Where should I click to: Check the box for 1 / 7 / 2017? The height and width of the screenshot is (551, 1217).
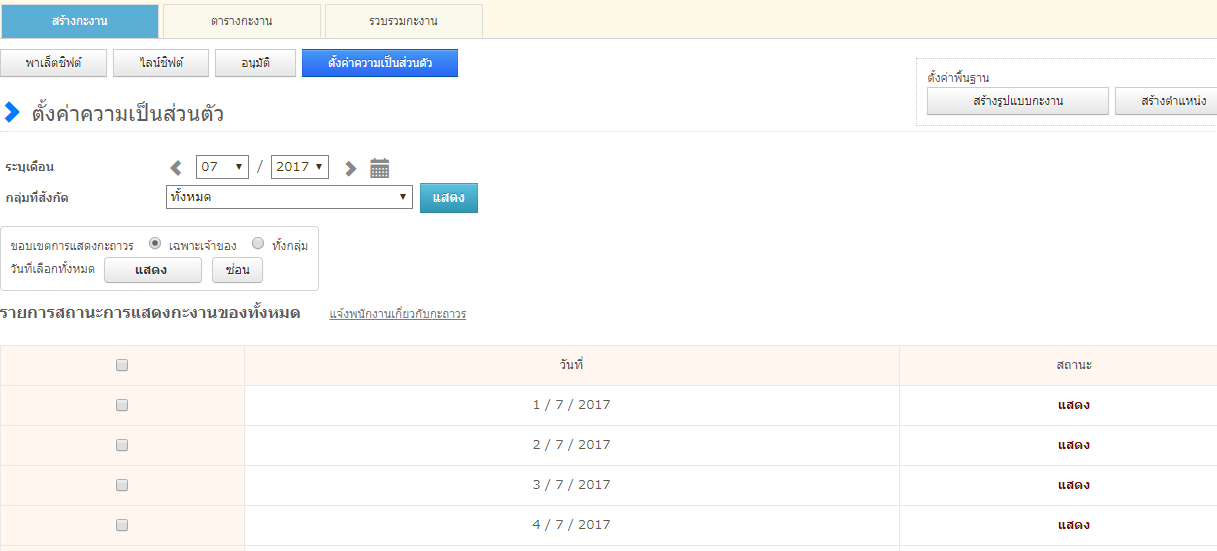coord(122,405)
